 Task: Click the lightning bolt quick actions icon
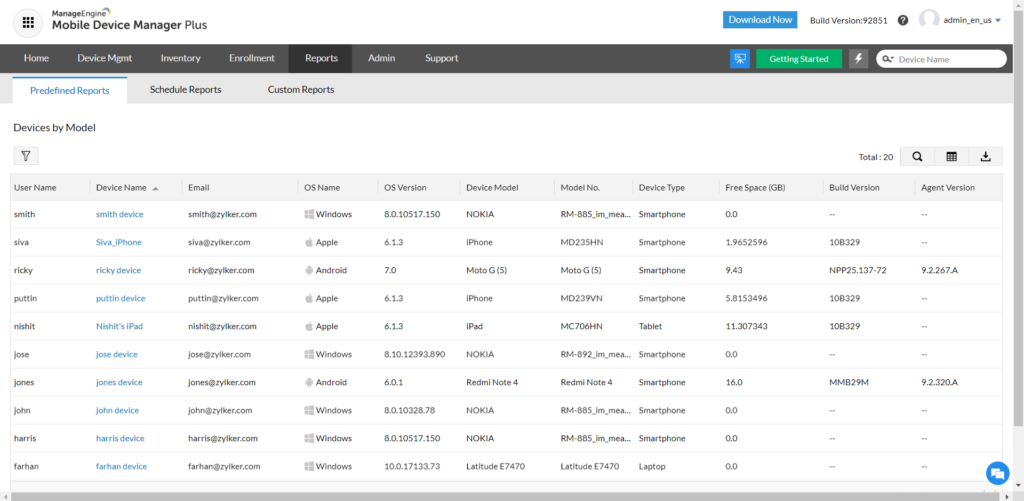pyautogui.click(x=859, y=59)
